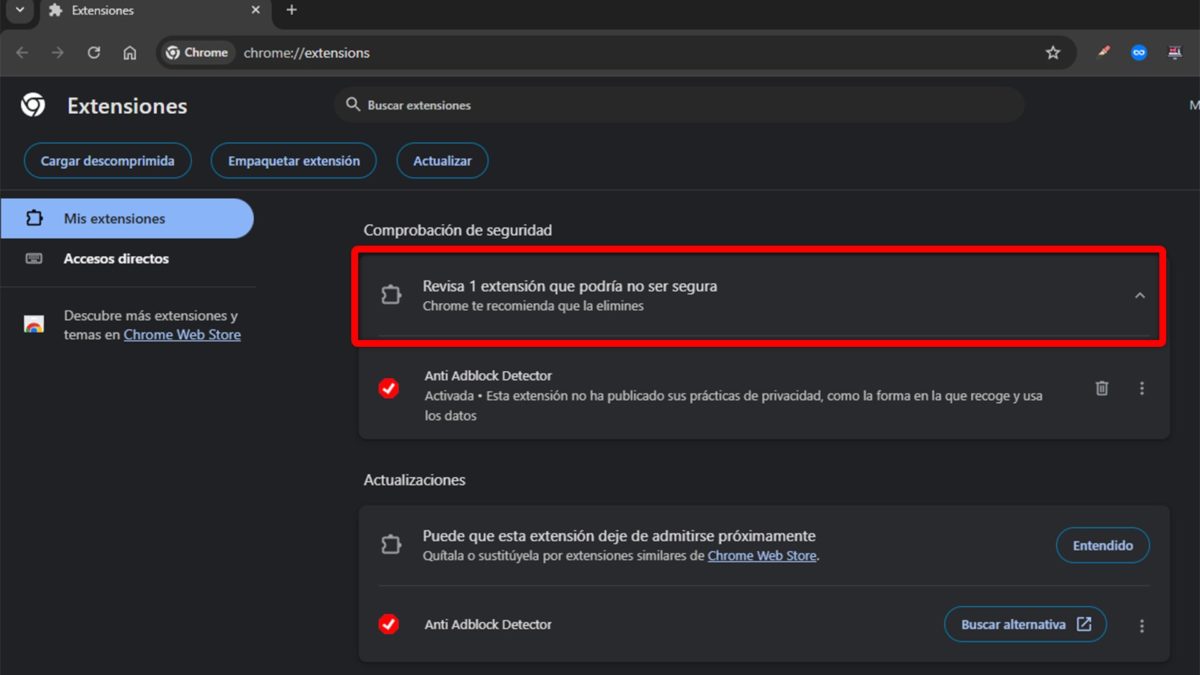Open the Chrome Web Store sidebar link
The height and width of the screenshot is (675, 1200).
pyautogui.click(x=182, y=335)
